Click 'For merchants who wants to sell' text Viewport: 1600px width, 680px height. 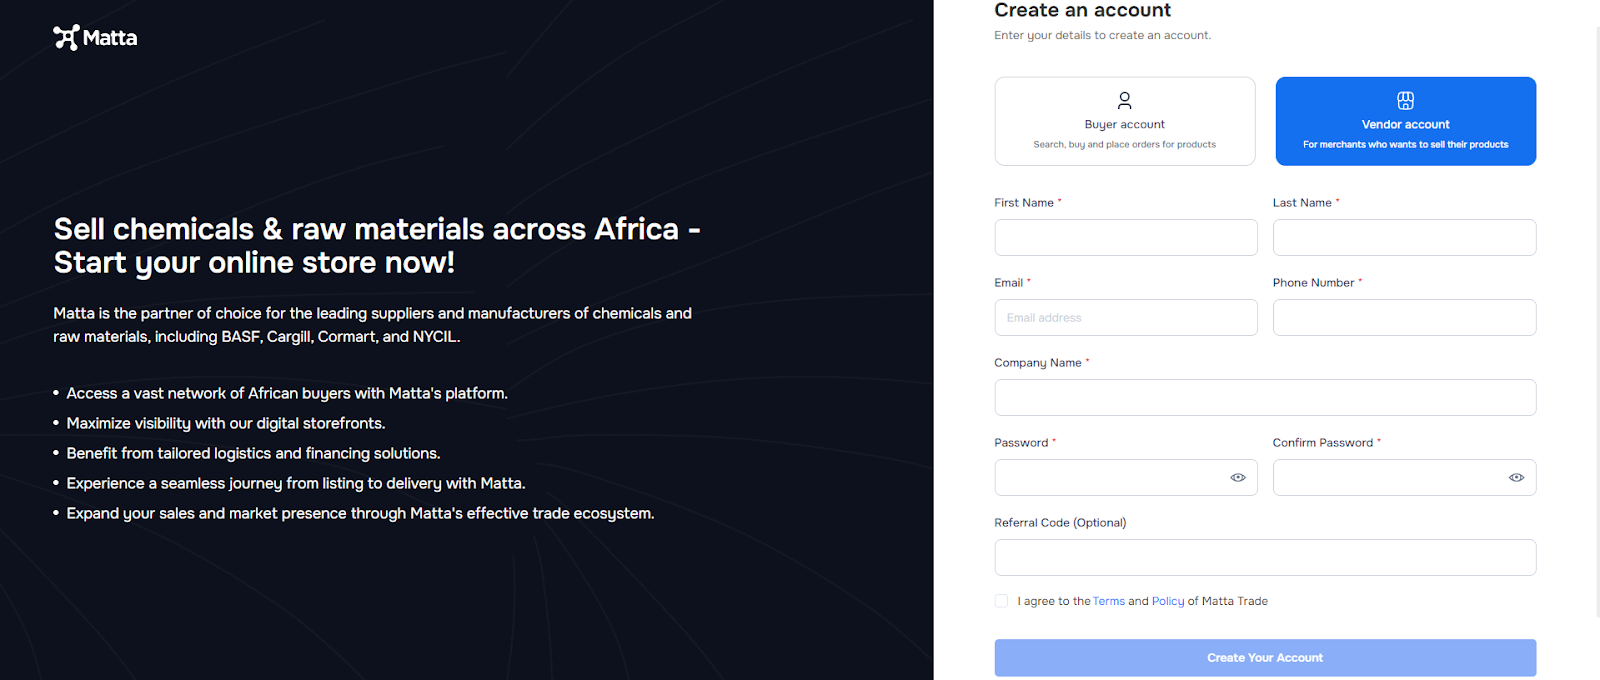(1405, 144)
